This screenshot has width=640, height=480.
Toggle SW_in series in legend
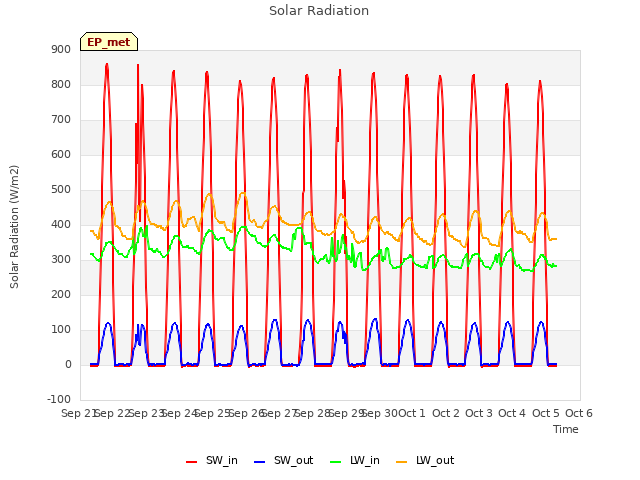pyautogui.click(x=211, y=460)
